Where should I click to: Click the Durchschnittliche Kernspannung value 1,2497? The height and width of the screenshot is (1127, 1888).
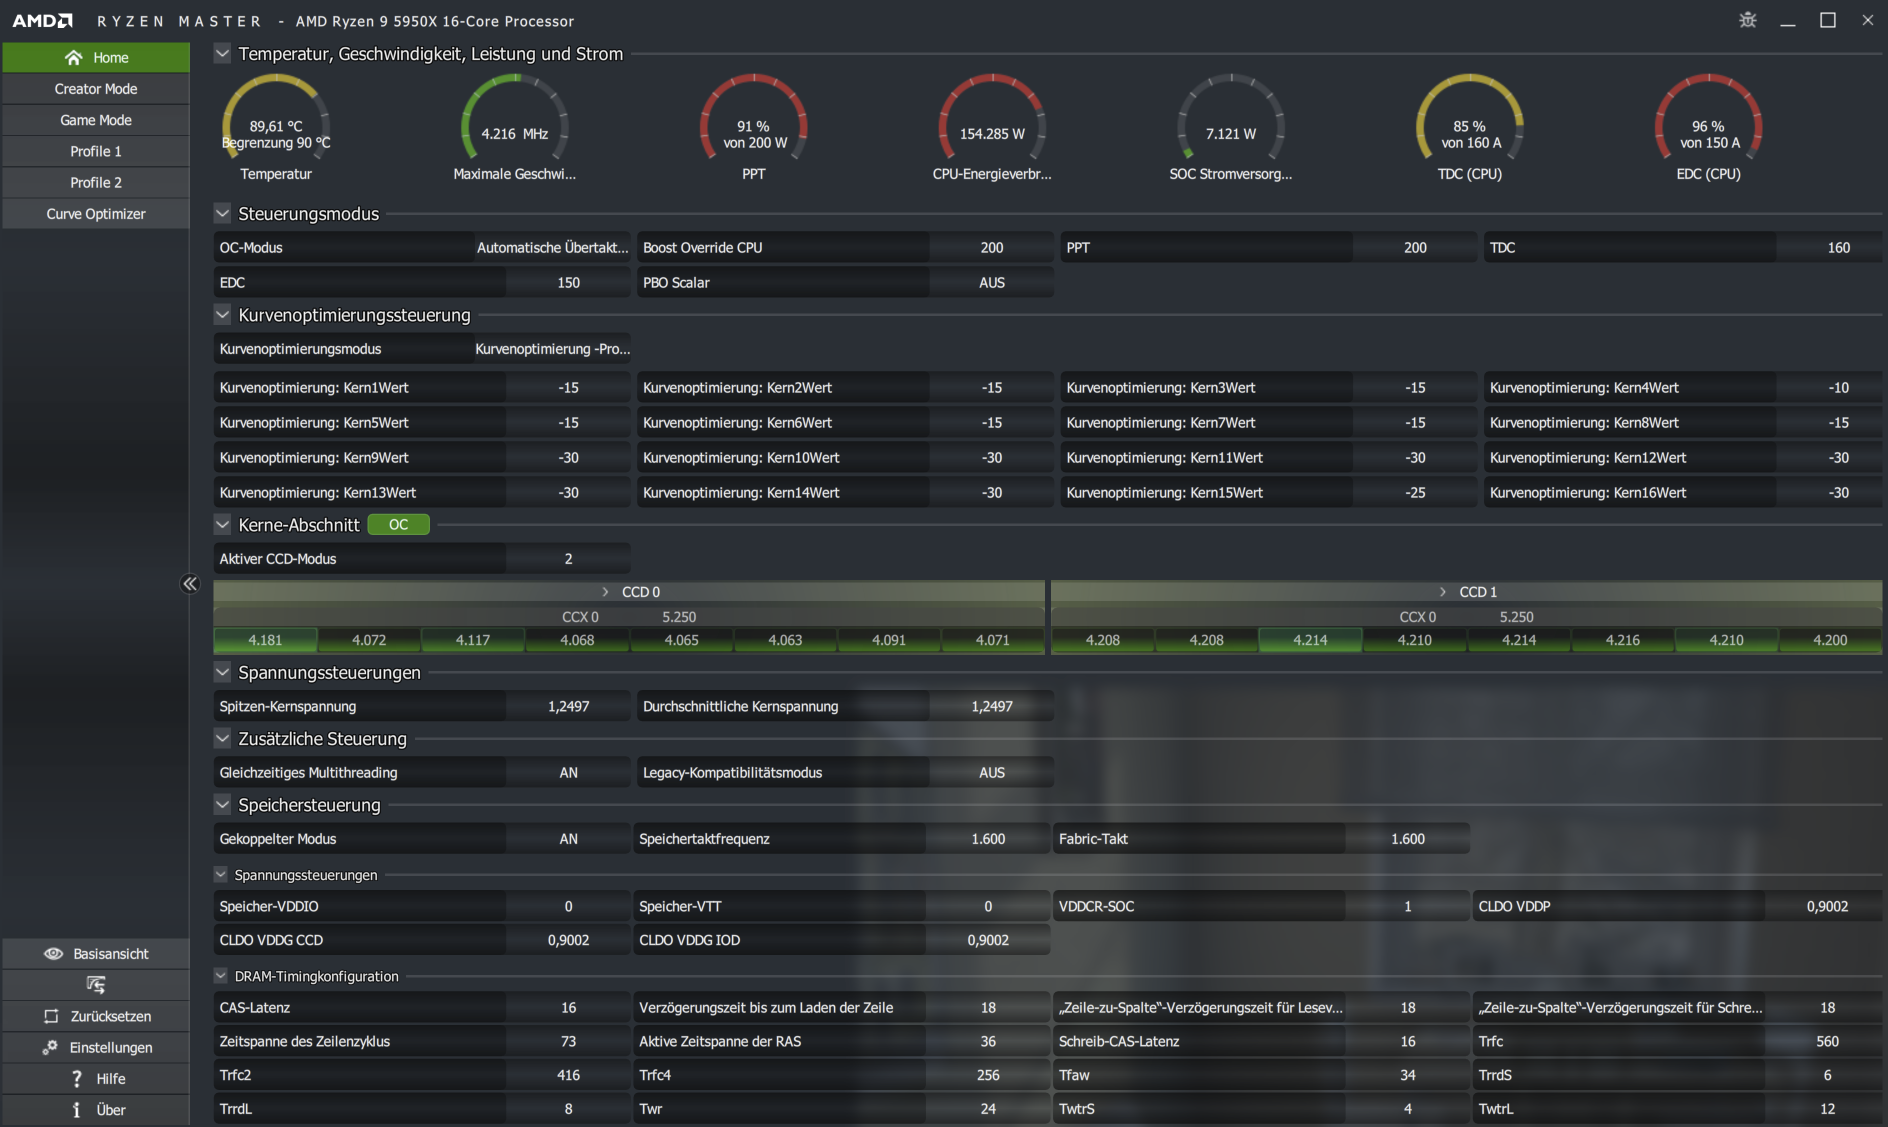[x=991, y=707]
